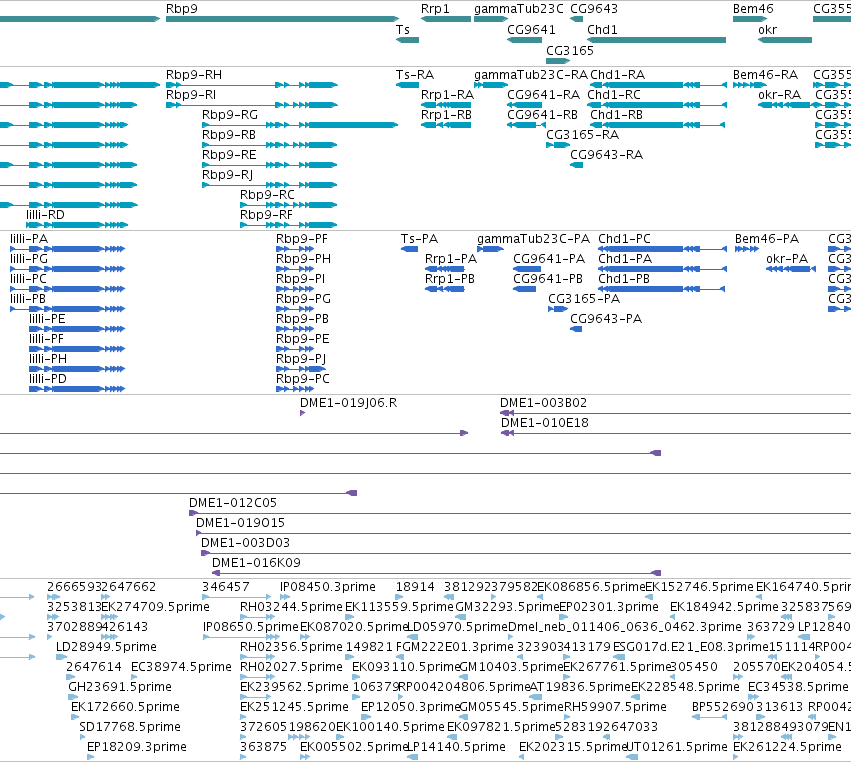The width and height of the screenshot is (851, 762).
Task: Click the DME1-010E18 clone label
Action: [545, 423]
